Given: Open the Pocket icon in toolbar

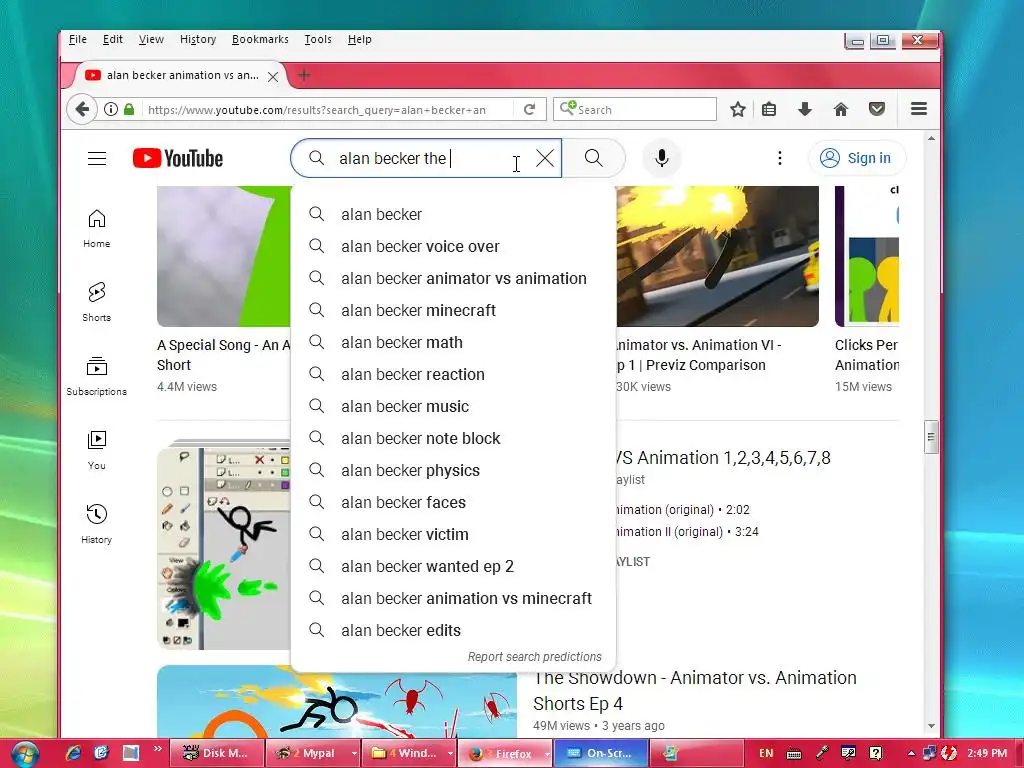Looking at the screenshot, I should pos(877,109).
